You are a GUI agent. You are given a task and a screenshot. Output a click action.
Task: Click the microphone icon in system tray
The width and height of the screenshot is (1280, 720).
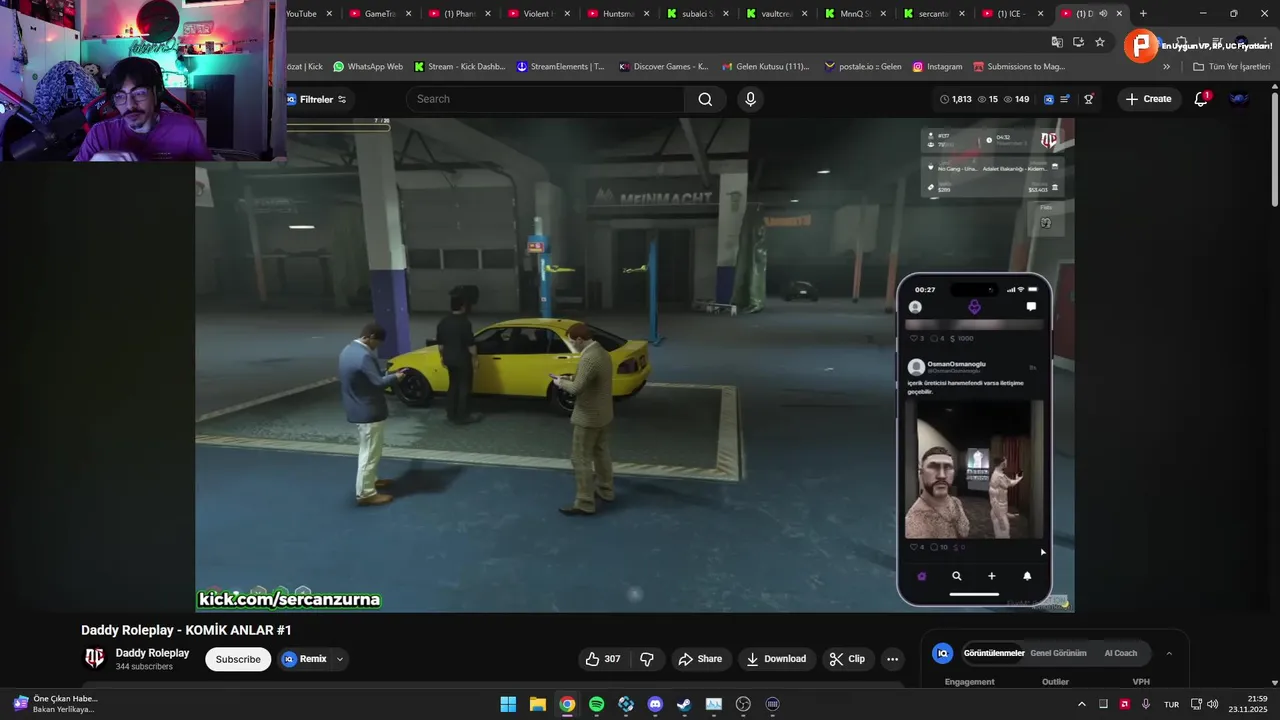pos(1146,704)
